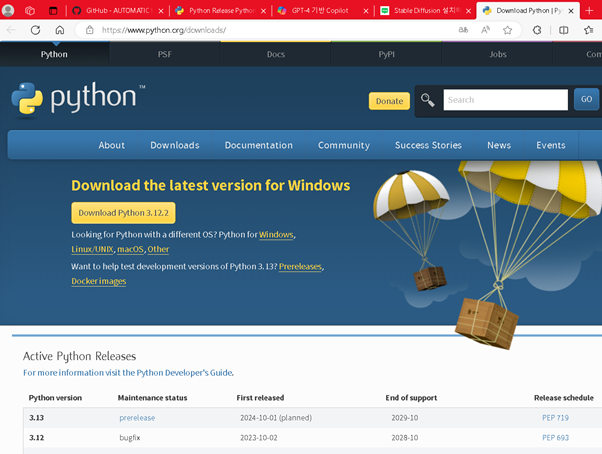
Task: Open the Community menu
Action: click(x=344, y=145)
